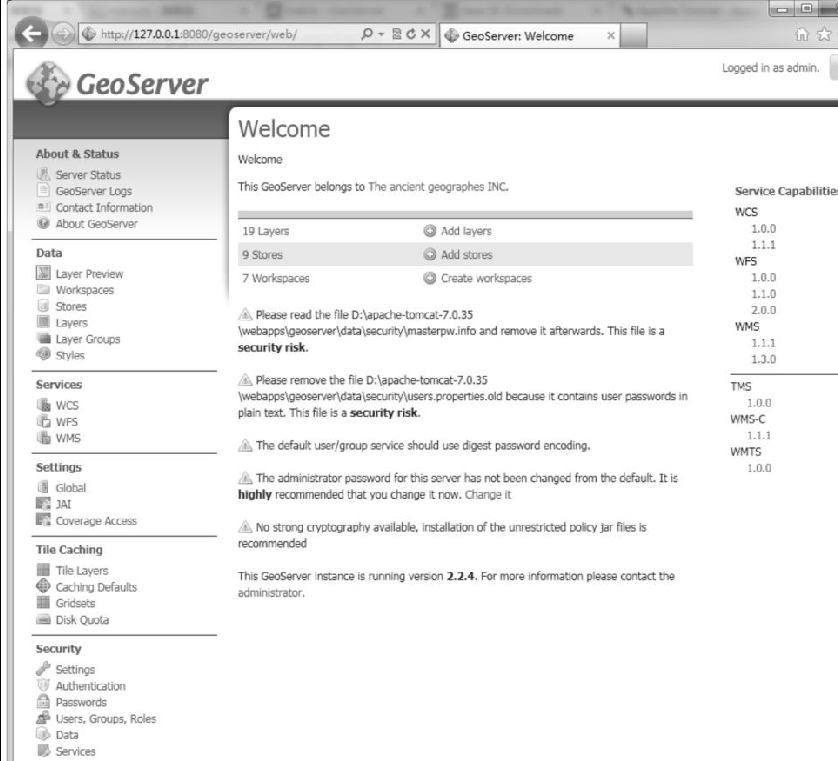Open the Add stores link
This screenshot has height=761, width=838.
[467, 254]
